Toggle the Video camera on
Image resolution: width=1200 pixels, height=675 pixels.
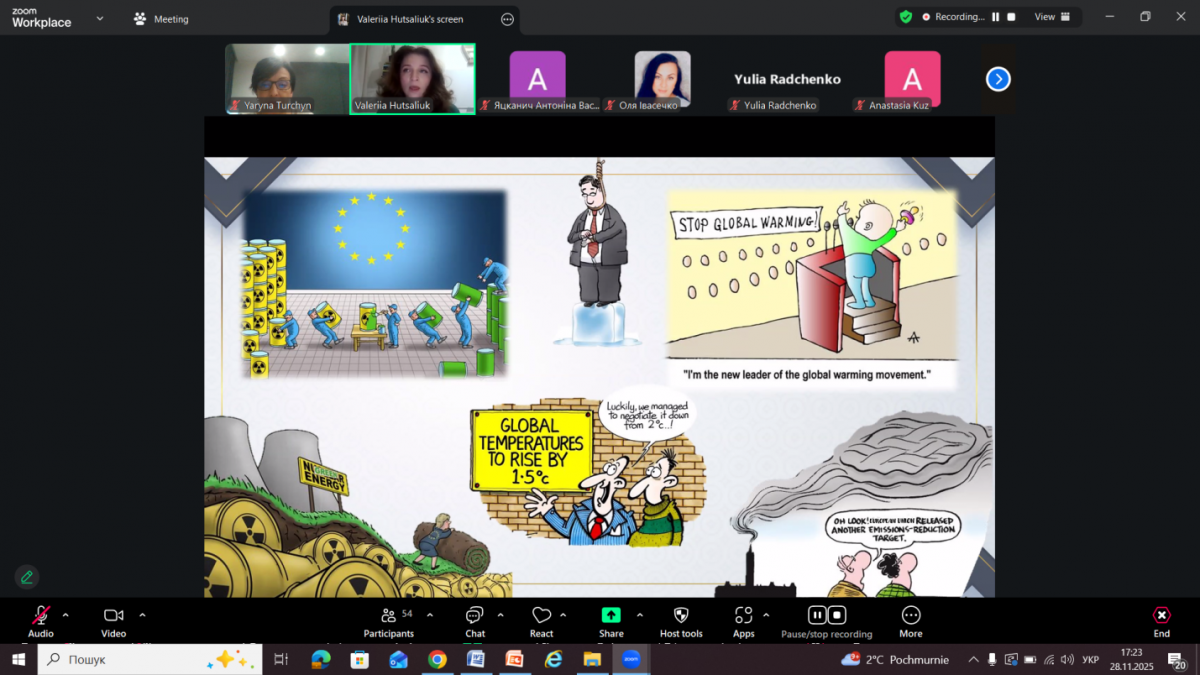(x=113, y=616)
